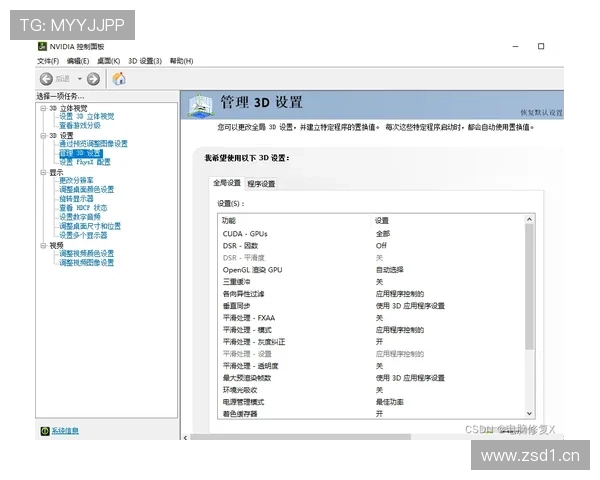
Task: Go to the Home page icon
Action: pyautogui.click(x=119, y=78)
